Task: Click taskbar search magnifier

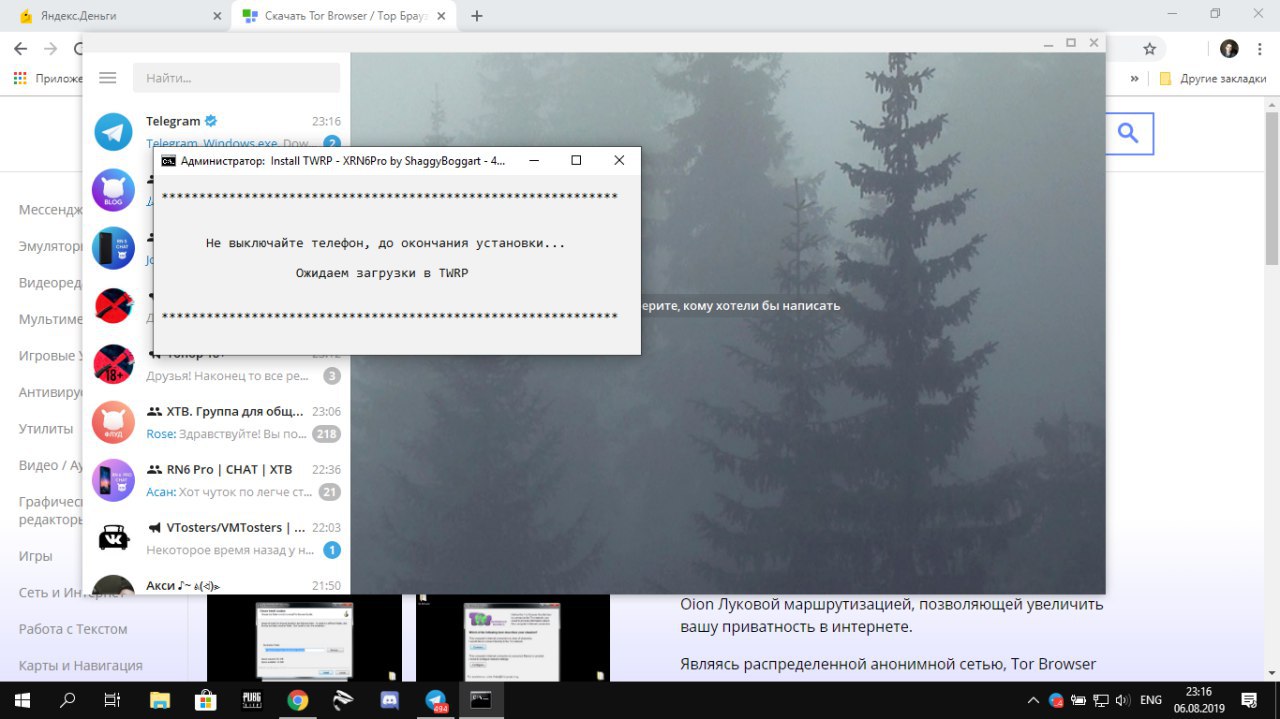Action: pos(68,700)
